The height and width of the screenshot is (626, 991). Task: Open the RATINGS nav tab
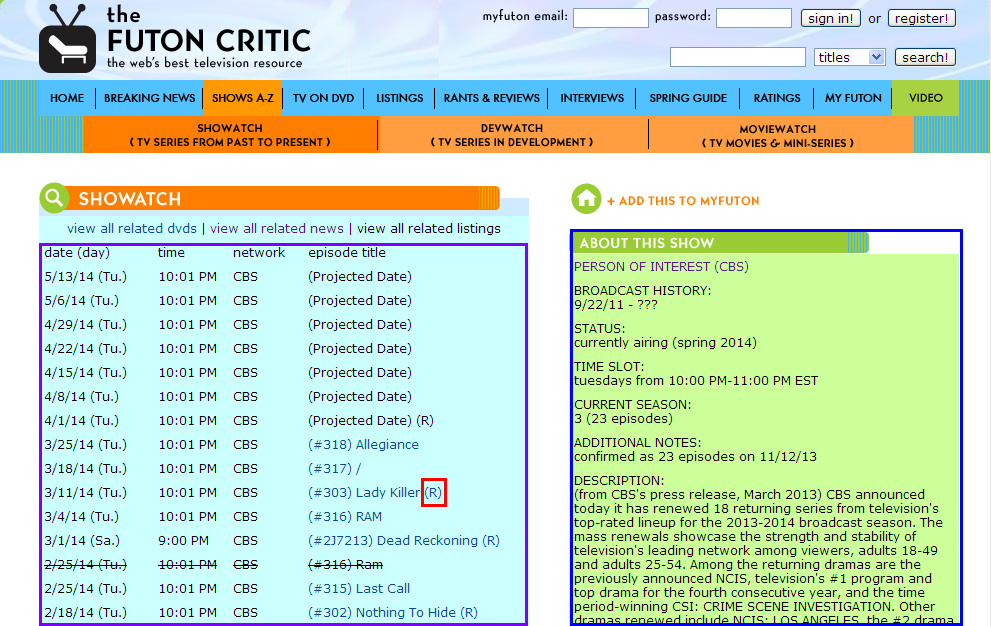coord(777,98)
